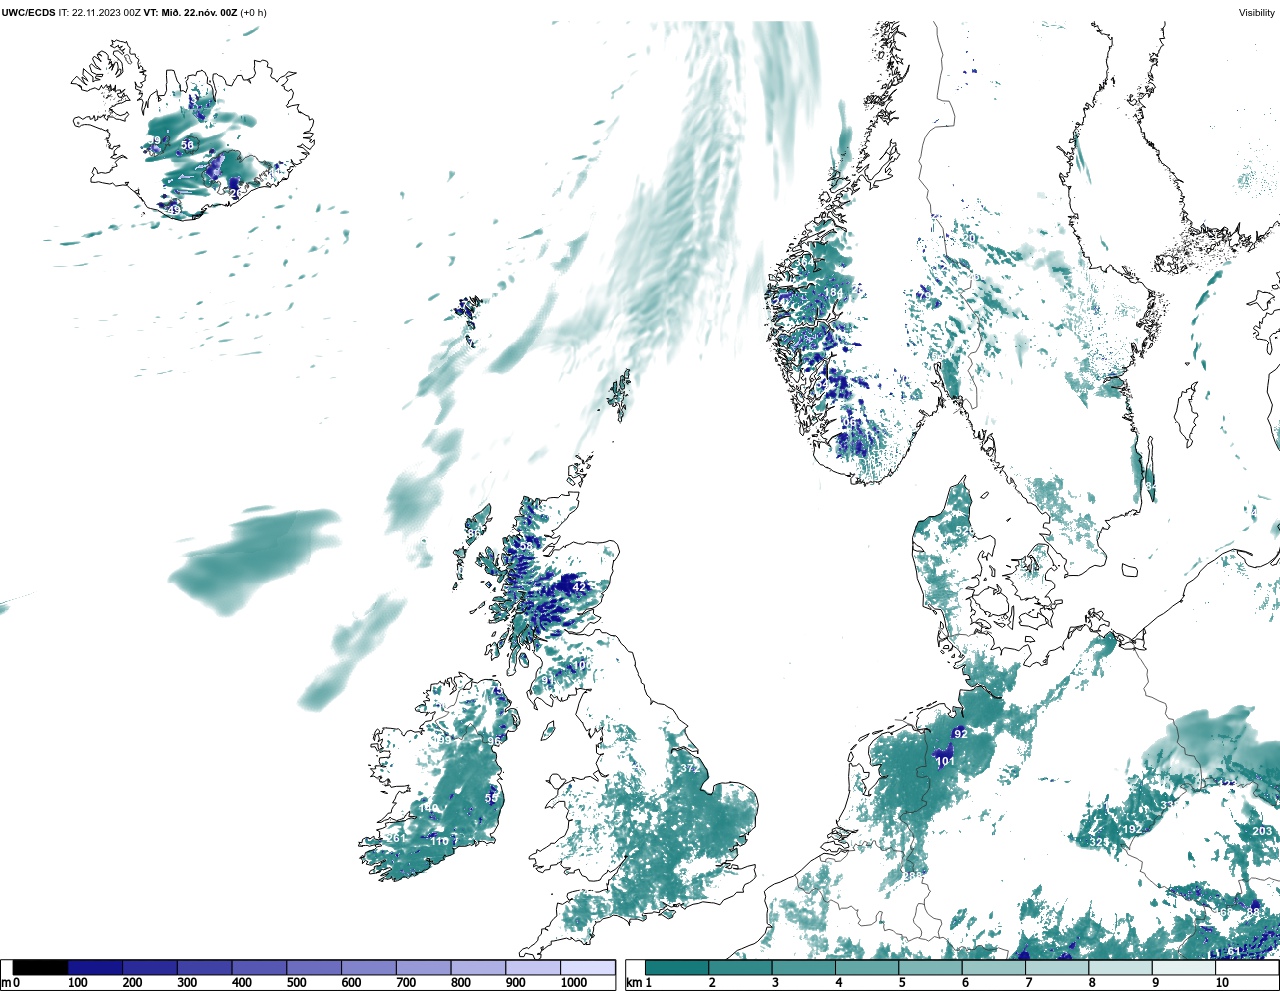Screen dimensions: 1280x991
Task: Click the Shetland Islands outline
Action: point(620,394)
